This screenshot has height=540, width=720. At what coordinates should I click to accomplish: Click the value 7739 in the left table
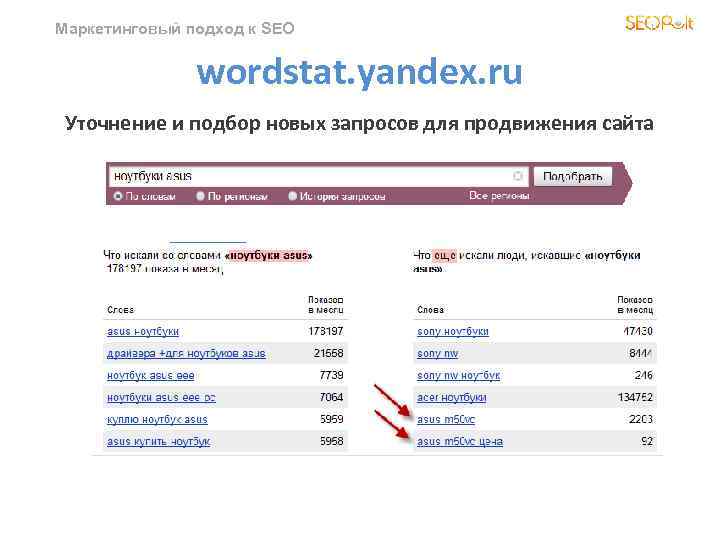coord(331,376)
